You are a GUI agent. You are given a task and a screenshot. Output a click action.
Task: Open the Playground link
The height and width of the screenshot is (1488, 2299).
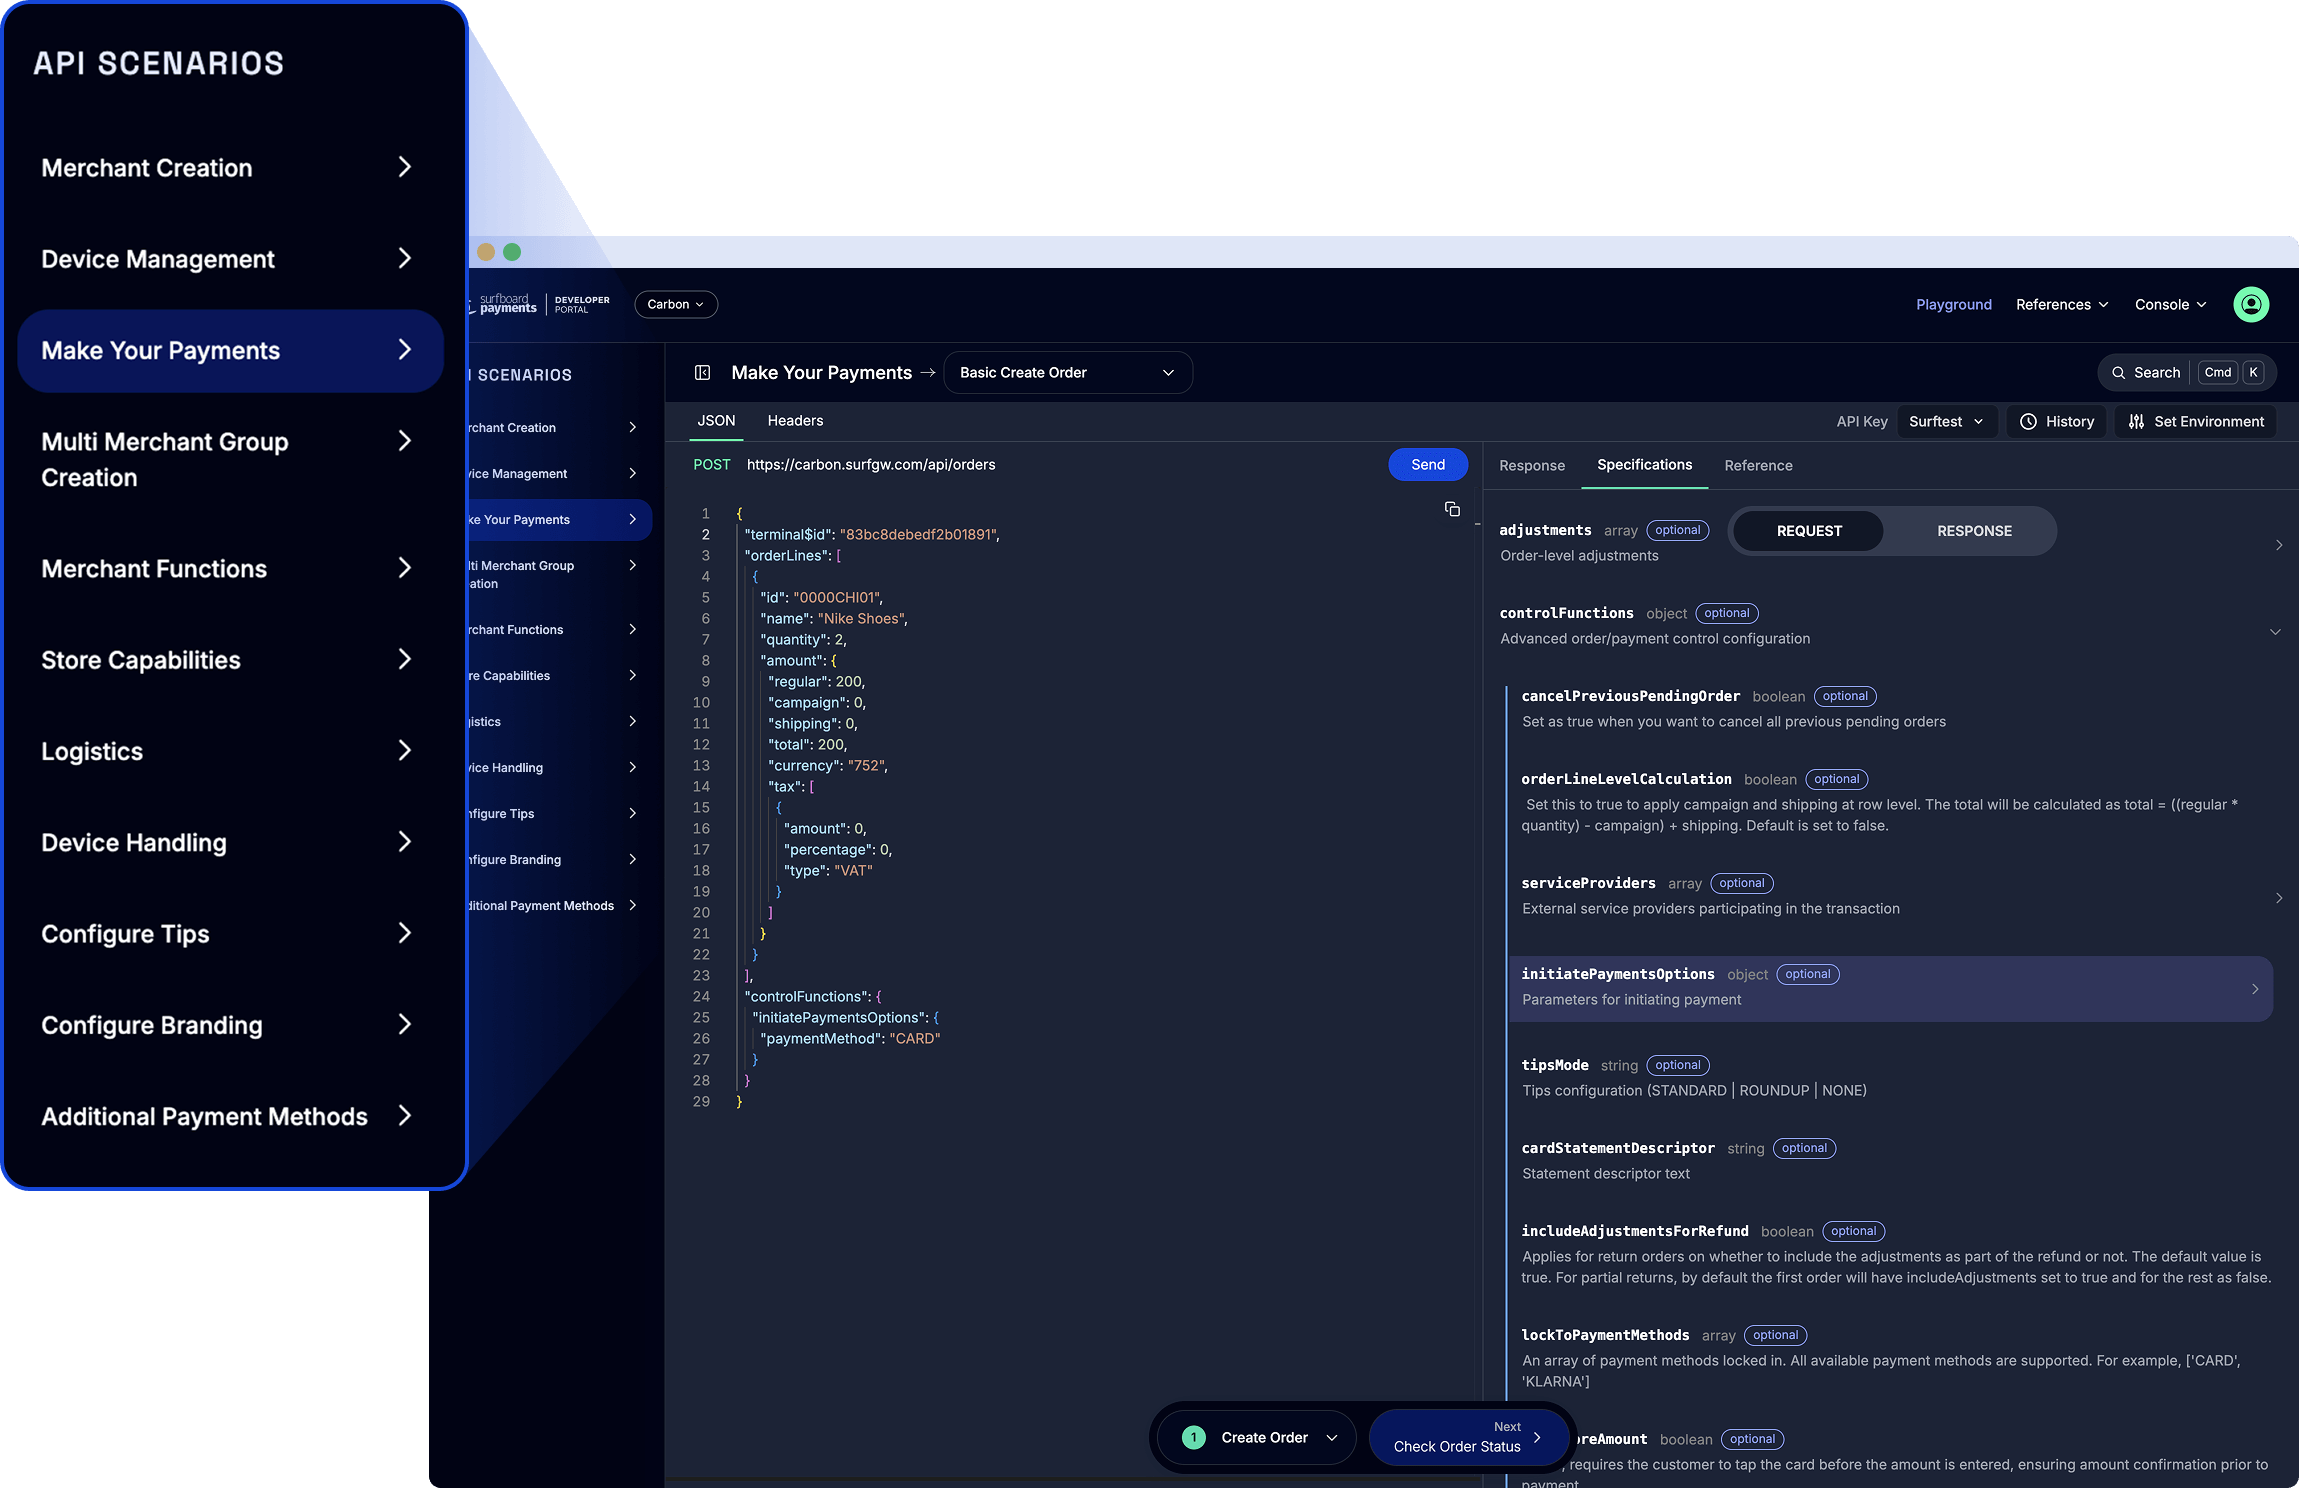pos(1953,304)
